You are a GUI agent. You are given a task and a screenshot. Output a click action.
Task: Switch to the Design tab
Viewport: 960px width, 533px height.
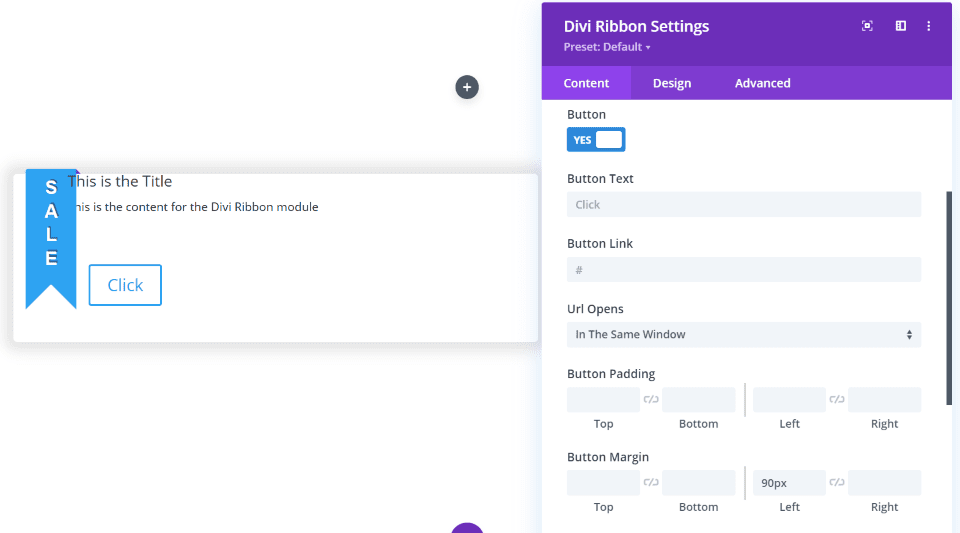[672, 83]
